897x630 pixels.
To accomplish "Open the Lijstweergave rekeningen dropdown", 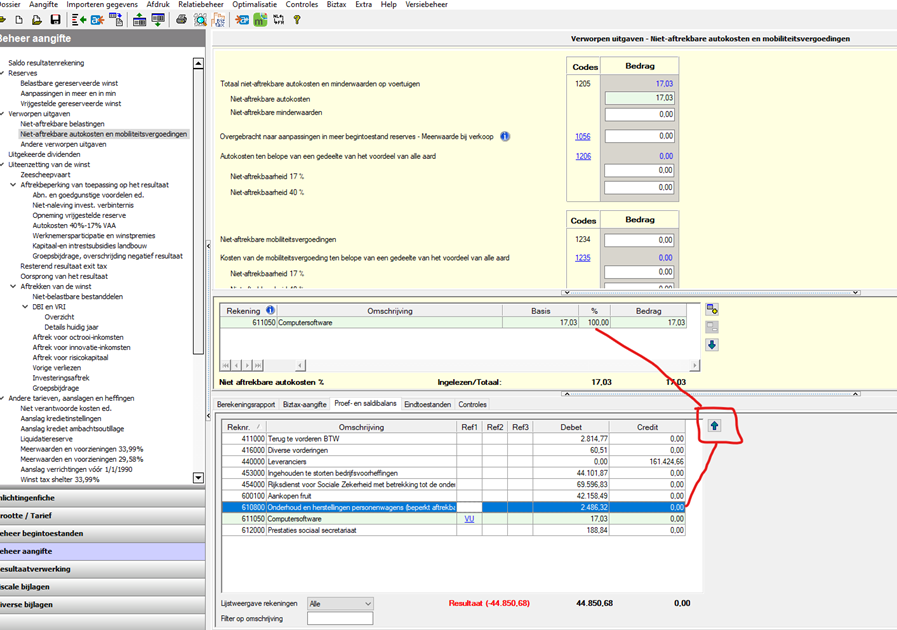I will click(341, 604).
